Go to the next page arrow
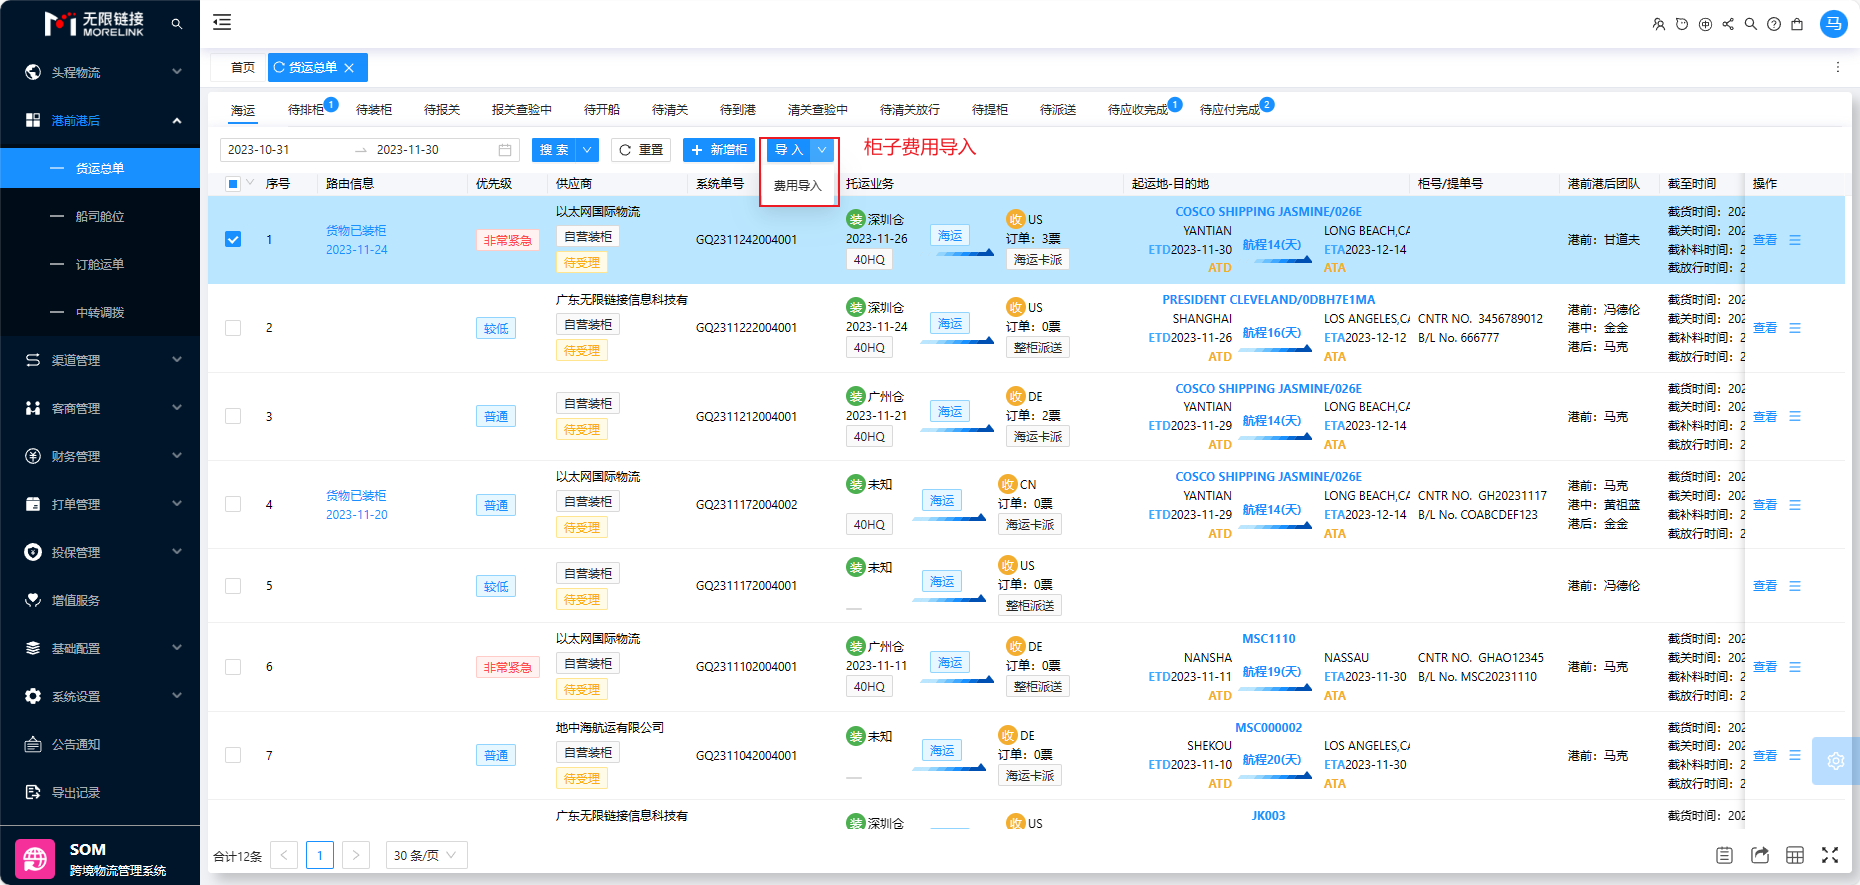The width and height of the screenshot is (1860, 885). (356, 855)
